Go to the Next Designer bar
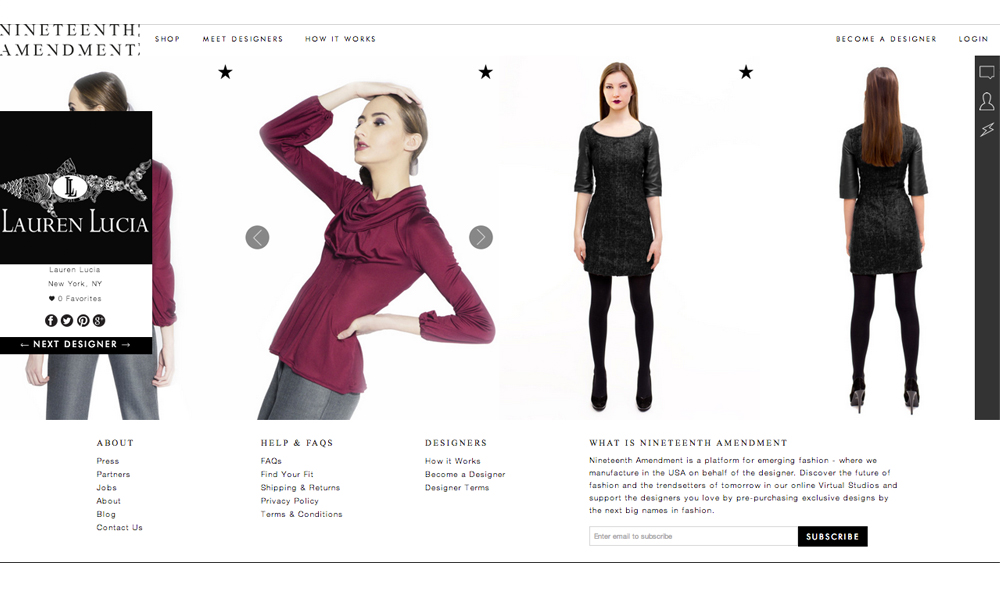 click(x=76, y=345)
